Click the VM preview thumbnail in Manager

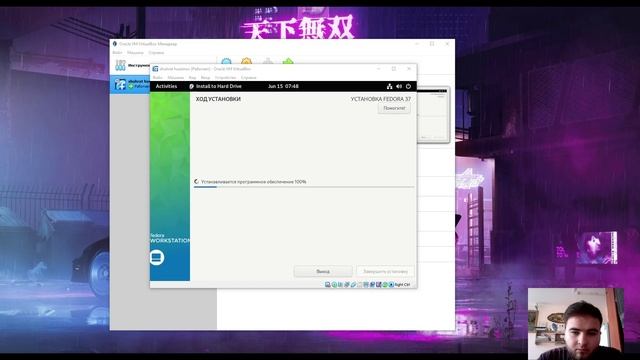tap(433, 115)
